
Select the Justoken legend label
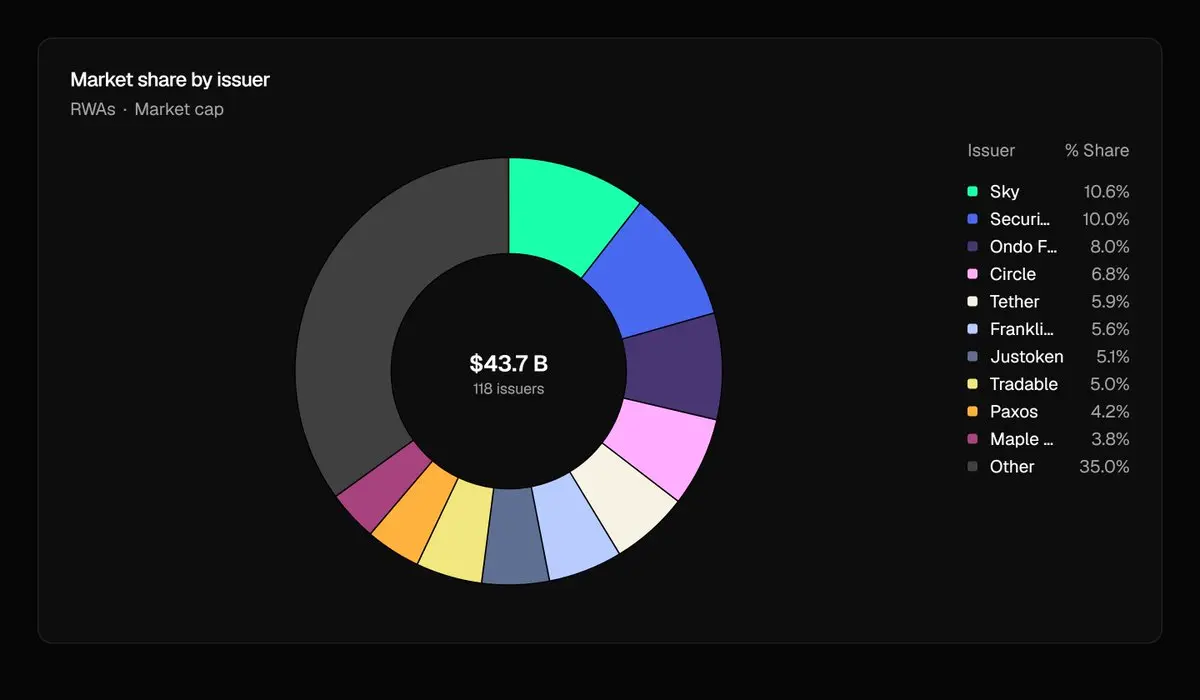tap(1027, 357)
